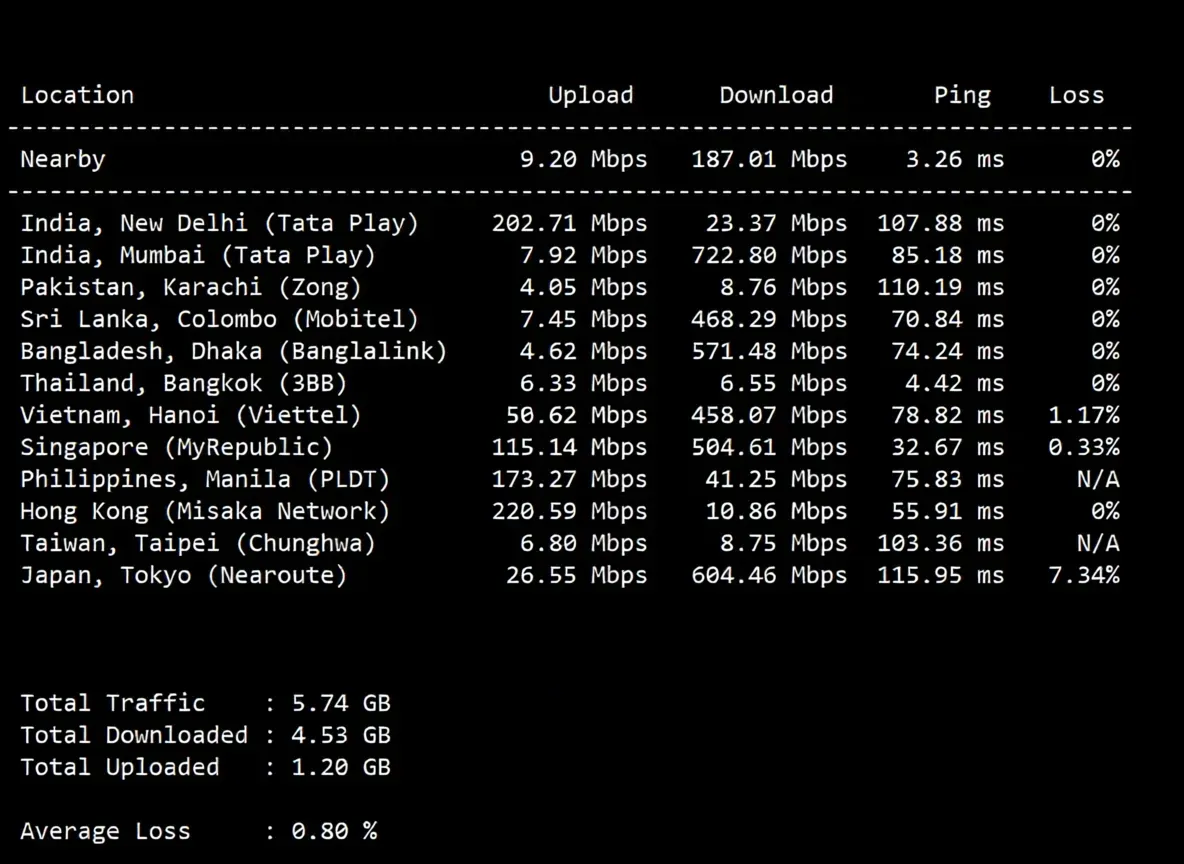Select the Nearby row label
Screen dimensions: 1184x864
tap(63, 159)
